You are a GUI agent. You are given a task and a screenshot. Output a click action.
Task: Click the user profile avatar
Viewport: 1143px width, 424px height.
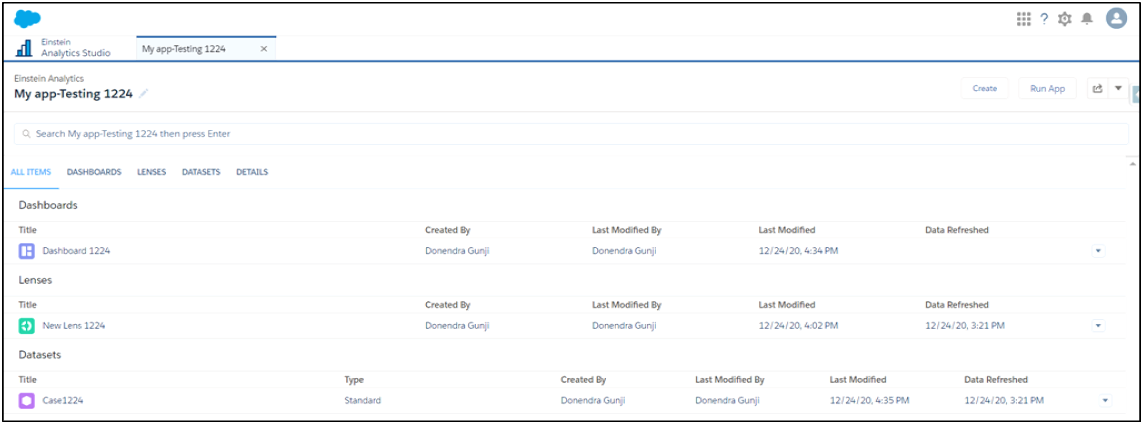pyautogui.click(x=1116, y=19)
